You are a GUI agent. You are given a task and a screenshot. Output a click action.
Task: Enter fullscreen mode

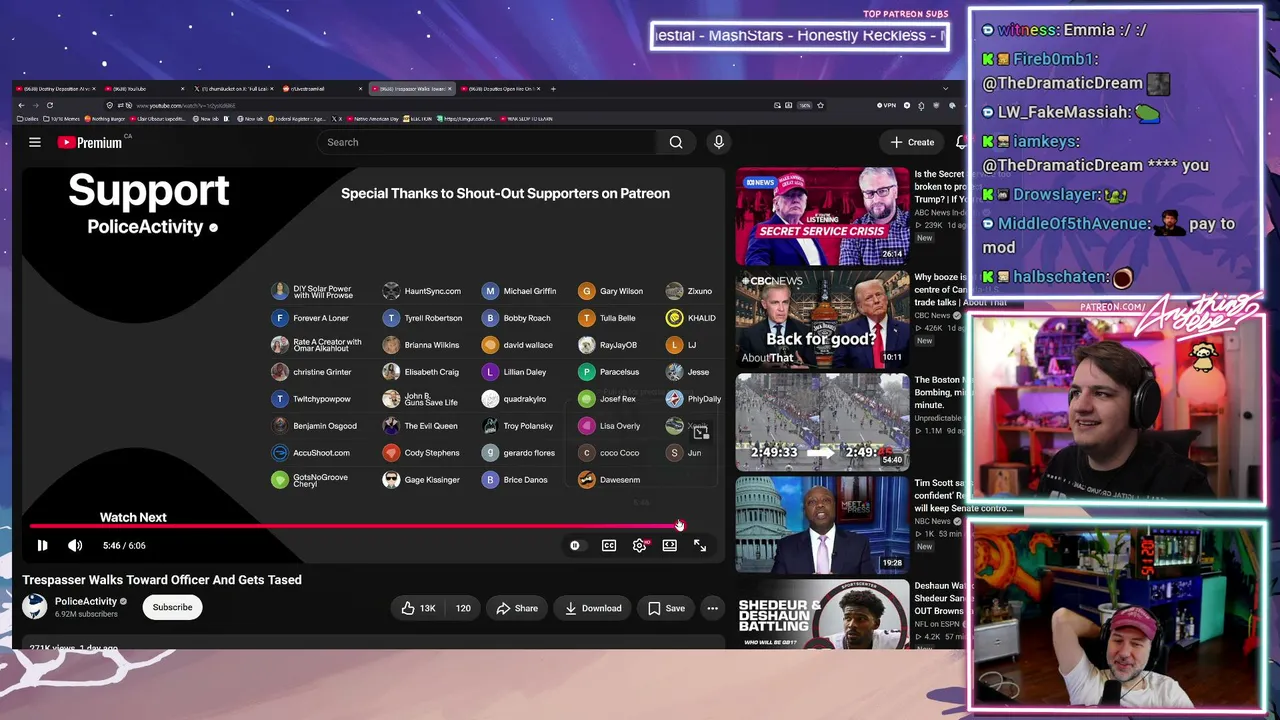coord(700,545)
